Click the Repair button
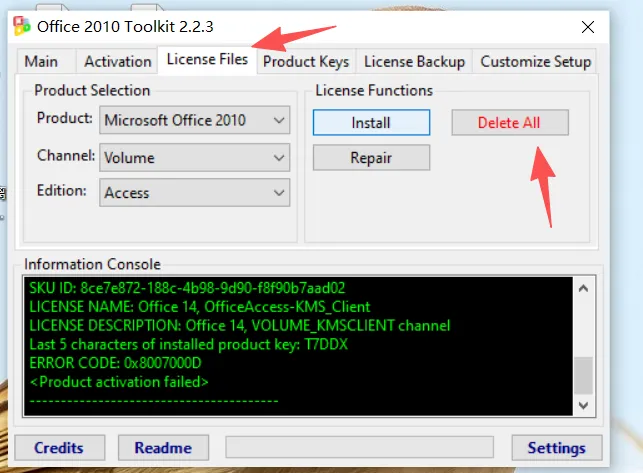643x473 pixels. pyautogui.click(x=371, y=158)
